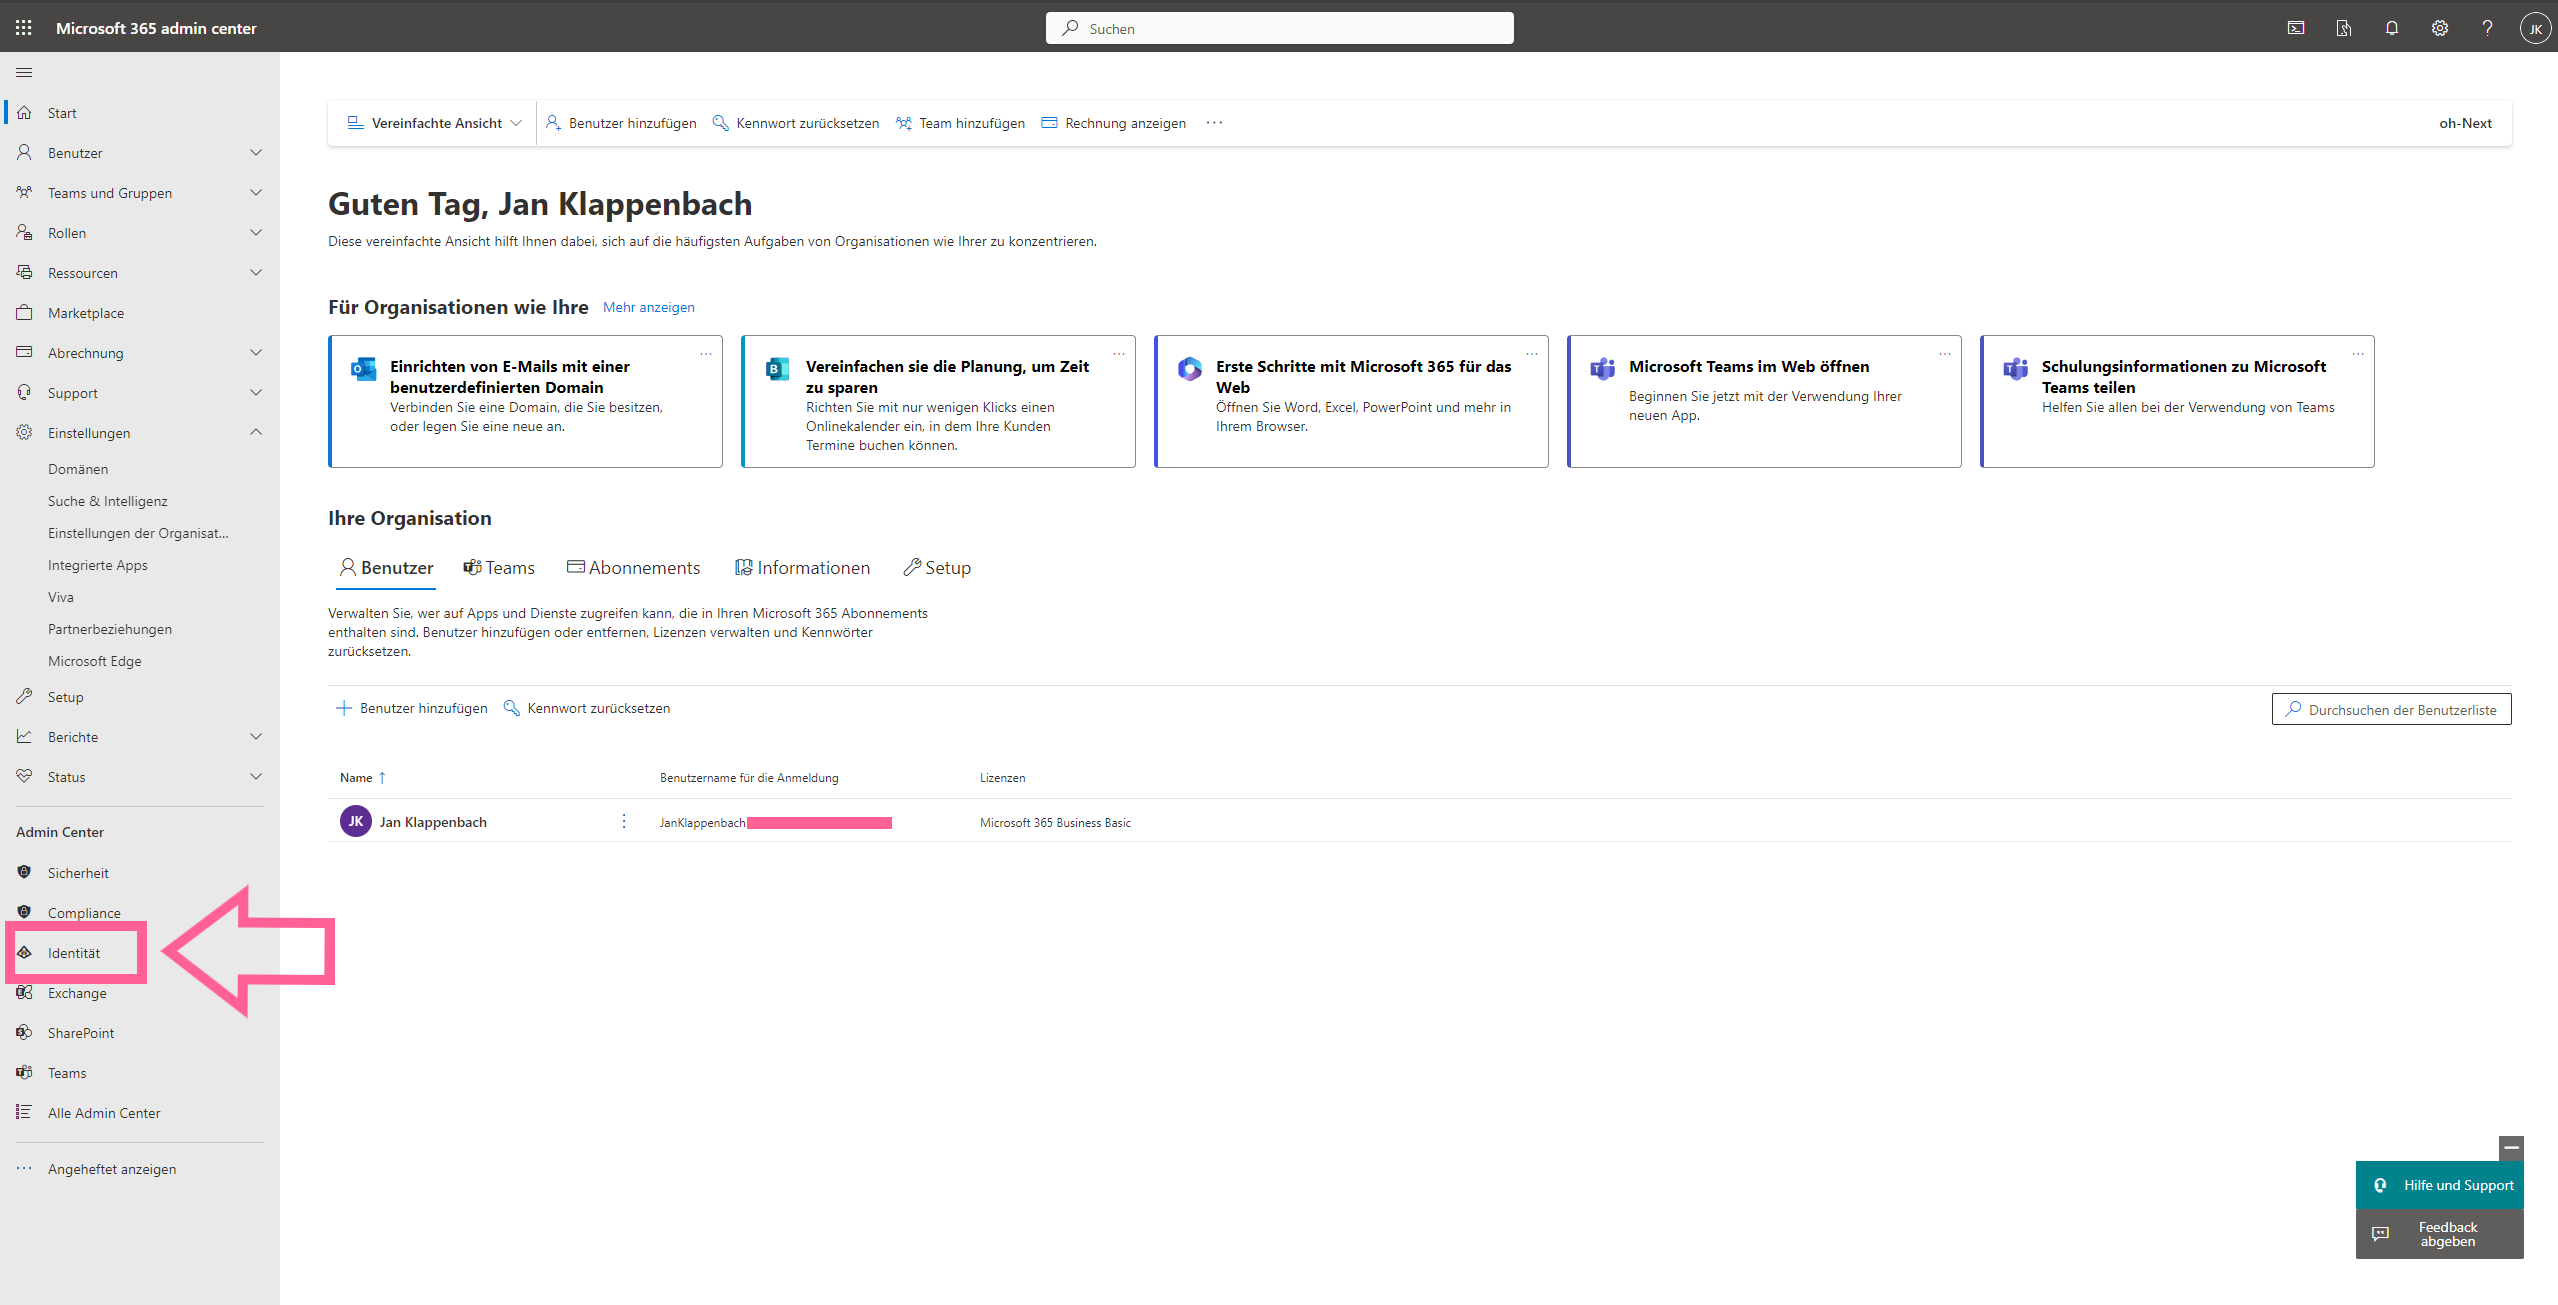Screen dimensions: 2558x1305
Task: Open Cloud Shell icon in top bar
Action: pyautogui.click(x=2296, y=28)
